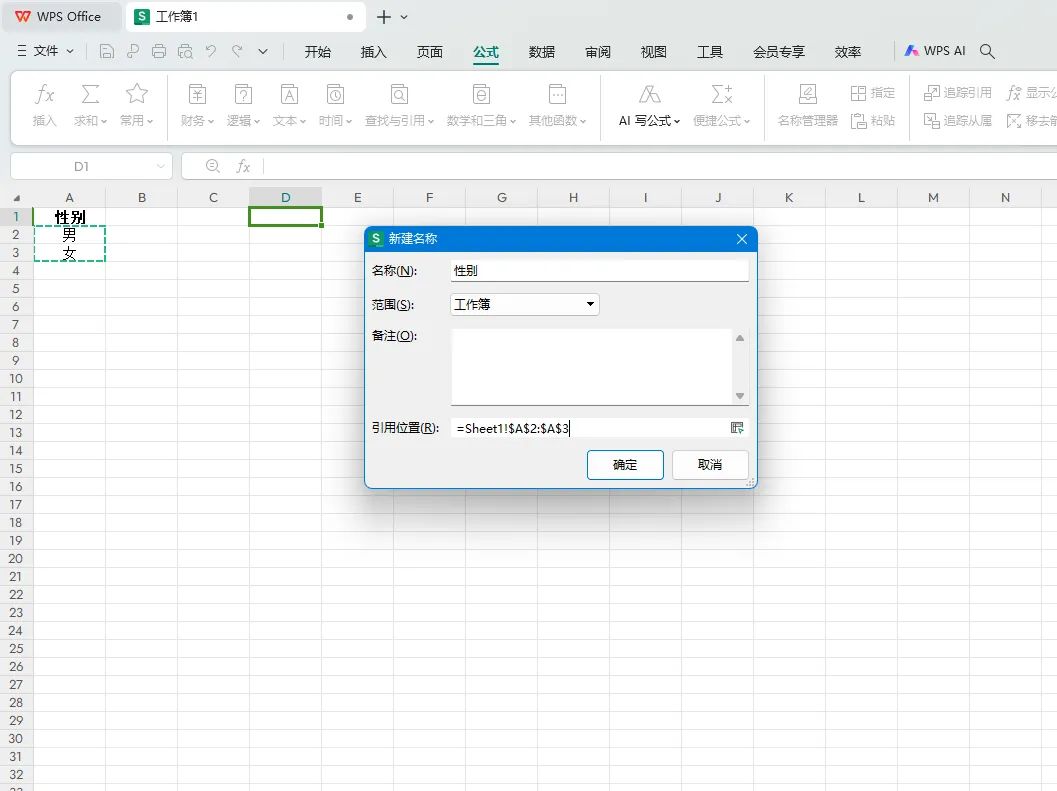Click the Undo arrow icon
1057x791 pixels.
[x=211, y=51]
